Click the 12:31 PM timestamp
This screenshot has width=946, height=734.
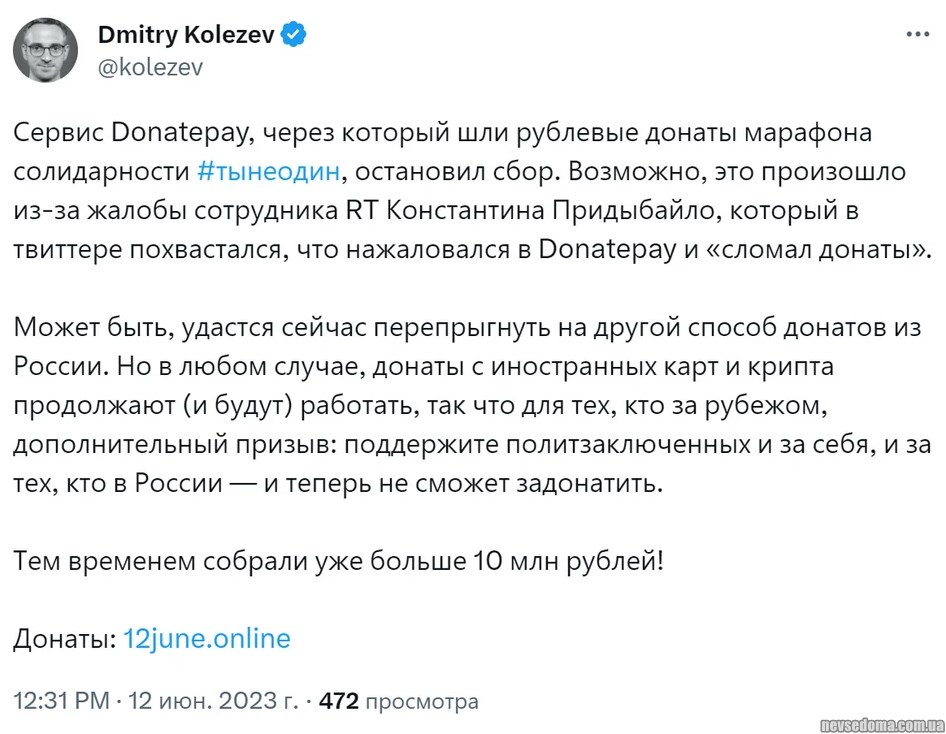point(61,701)
